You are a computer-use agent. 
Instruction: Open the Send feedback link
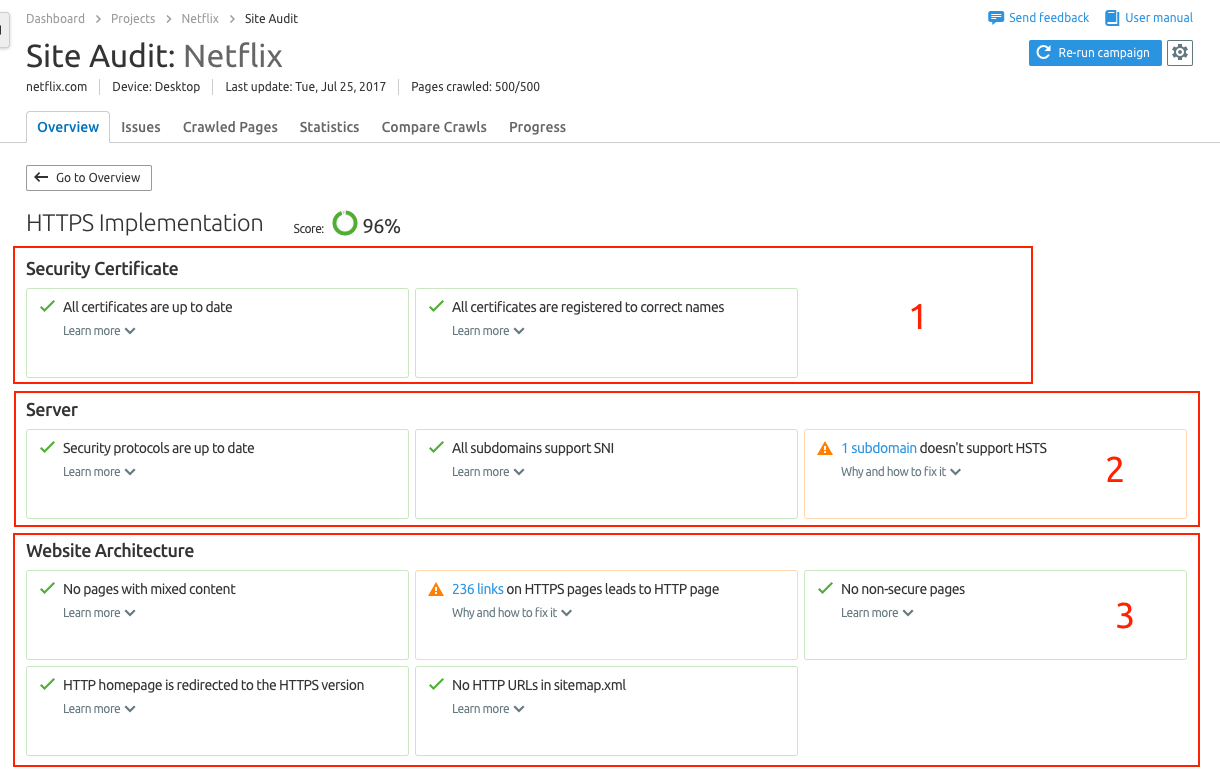click(1049, 18)
